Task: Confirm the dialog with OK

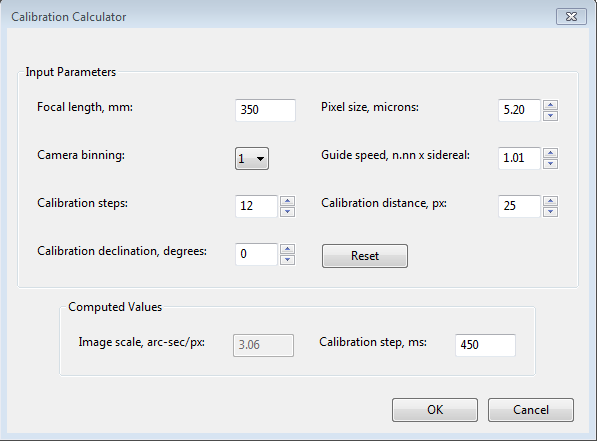Action: [x=435, y=410]
